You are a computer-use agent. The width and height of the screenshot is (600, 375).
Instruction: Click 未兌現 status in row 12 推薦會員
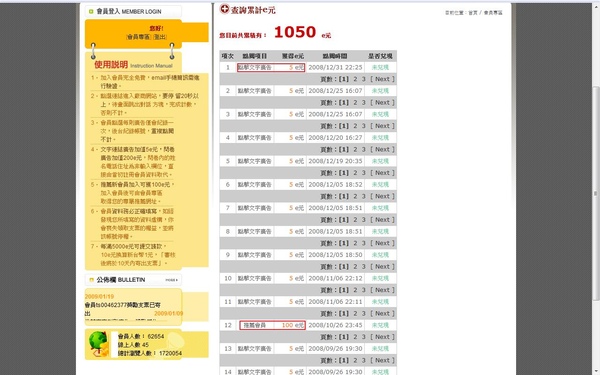tap(380, 325)
